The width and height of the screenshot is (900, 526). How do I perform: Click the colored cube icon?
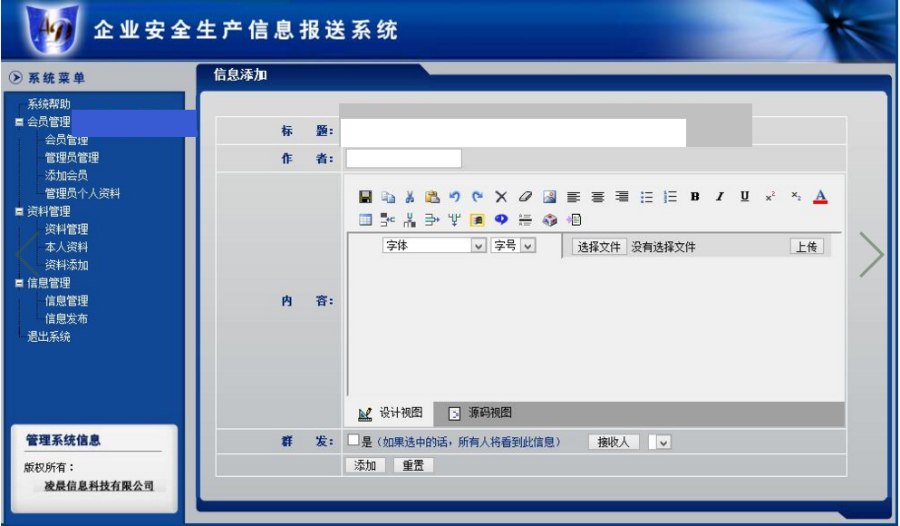pyautogui.click(x=550, y=220)
